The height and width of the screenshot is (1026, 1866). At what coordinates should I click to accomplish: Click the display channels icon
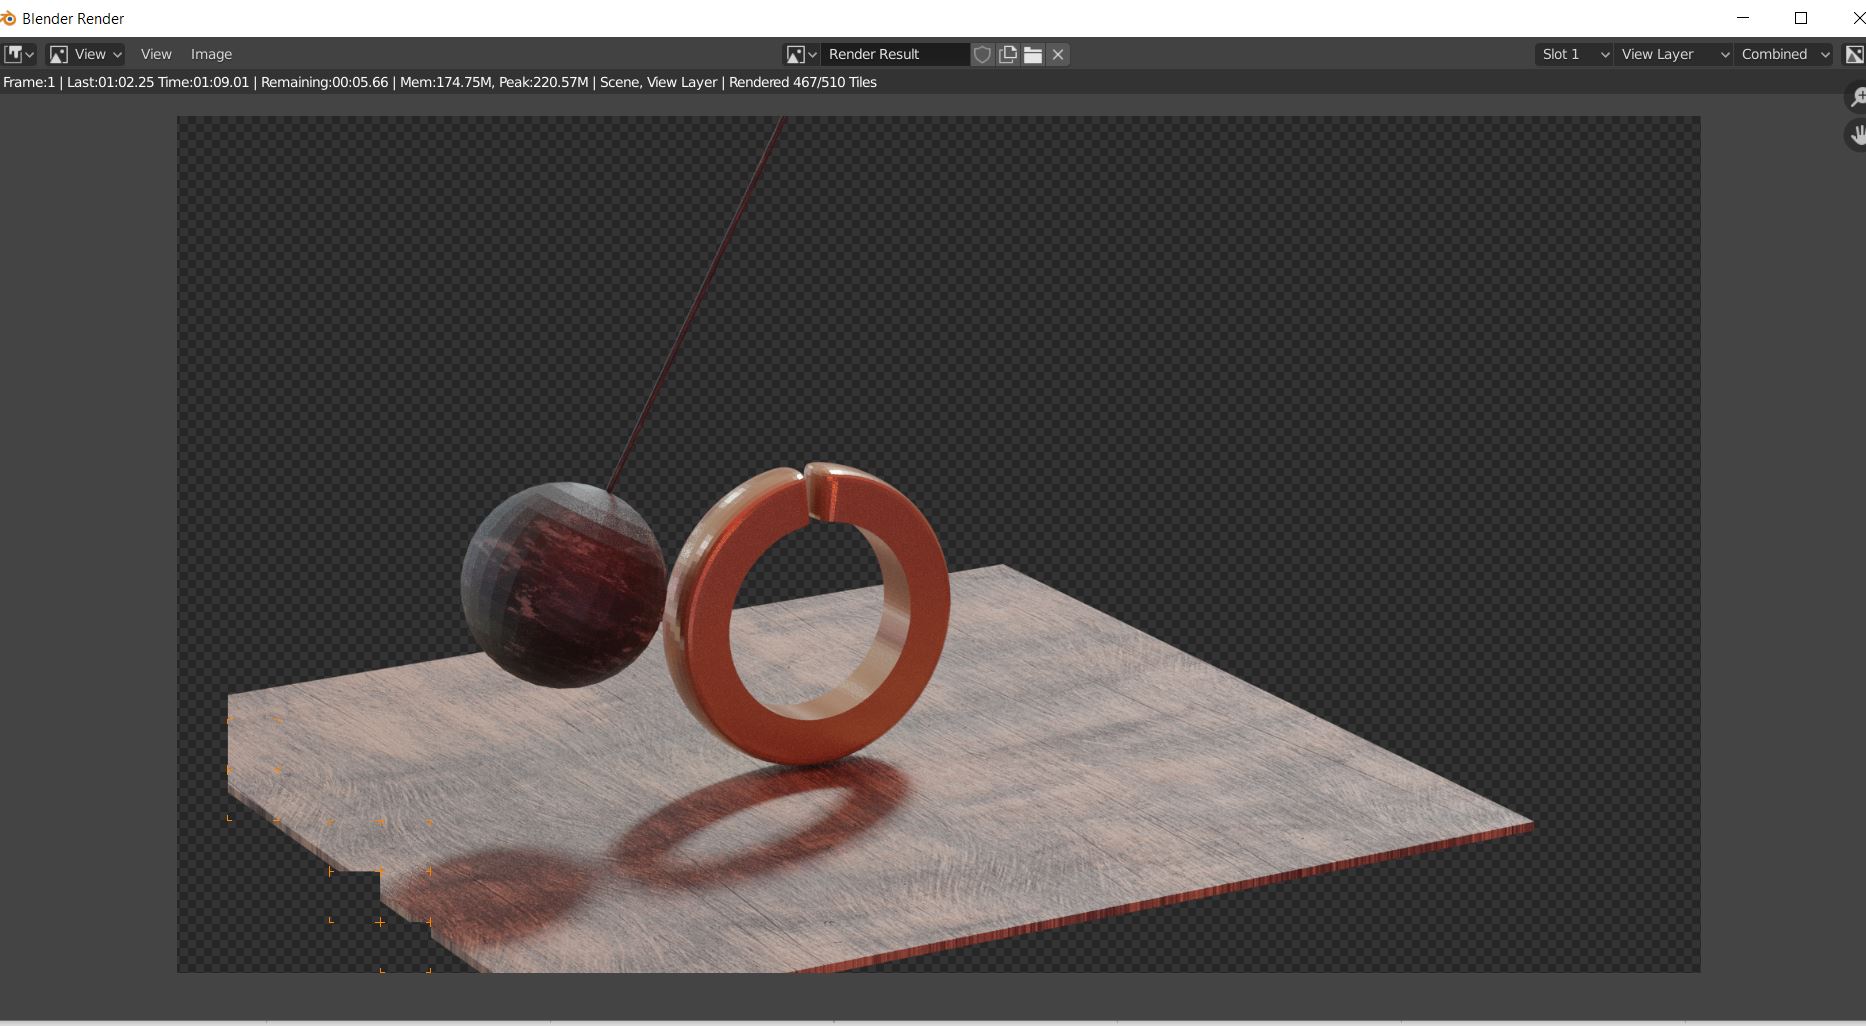[1854, 54]
